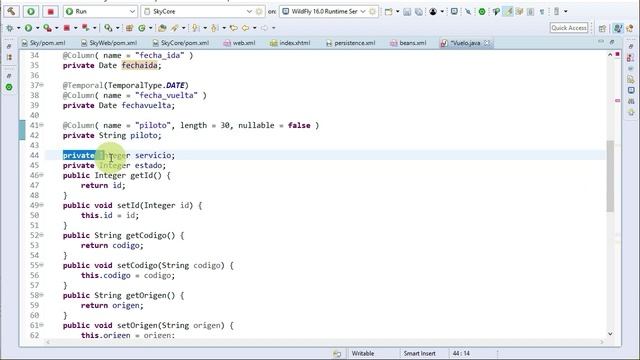
Task: Click the editor scroll down arrow
Action: click(x=610, y=334)
